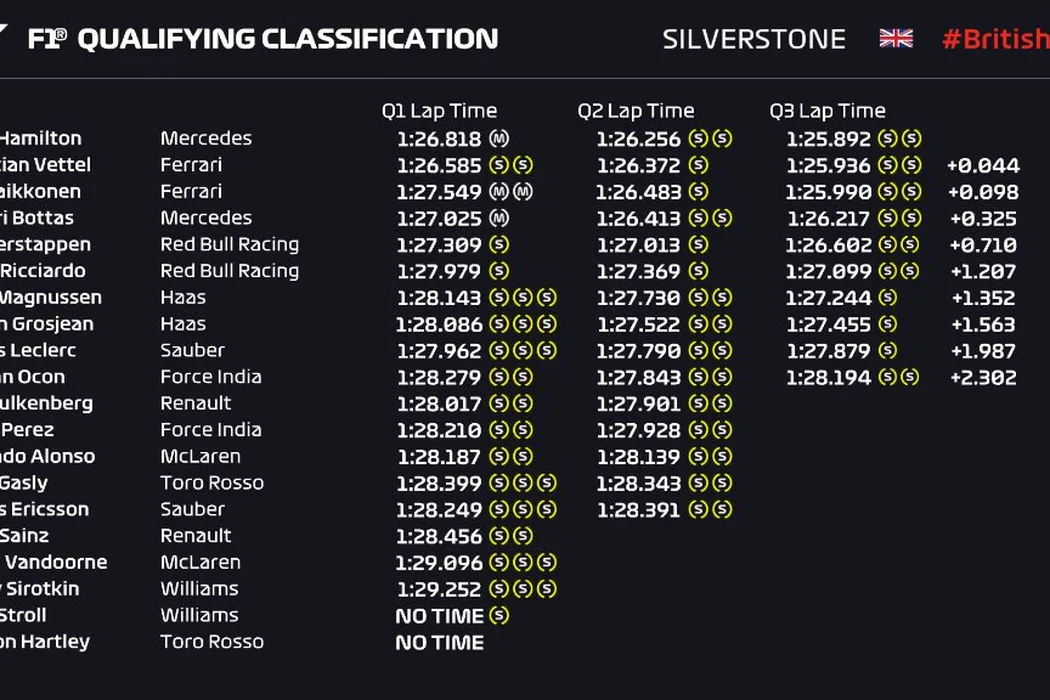The width and height of the screenshot is (1050, 700).
Task: Click the soft tyre icon beside Leclerc's Q3 time
Action: point(887,350)
